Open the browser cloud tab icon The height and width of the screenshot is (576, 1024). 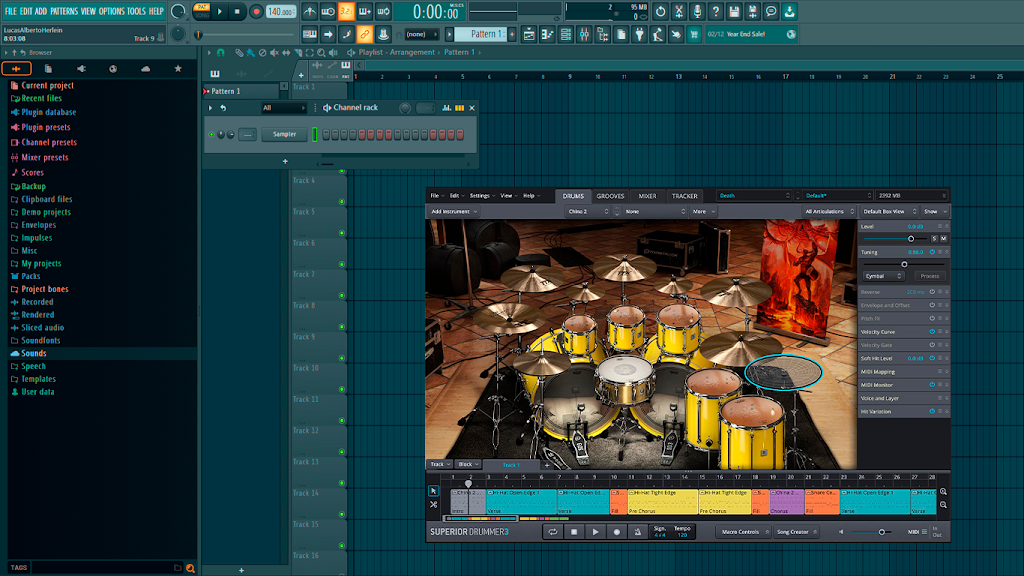coord(146,69)
